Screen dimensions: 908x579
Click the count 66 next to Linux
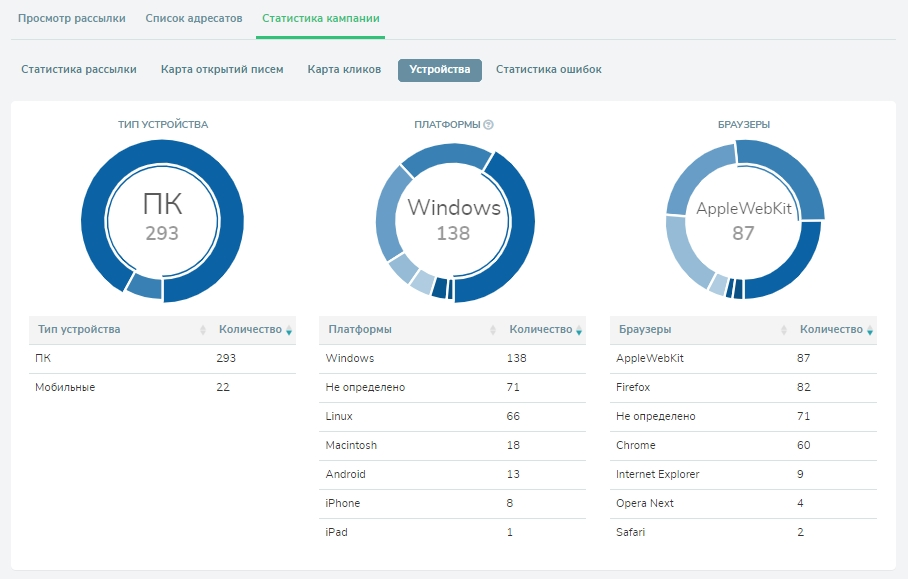click(513, 416)
